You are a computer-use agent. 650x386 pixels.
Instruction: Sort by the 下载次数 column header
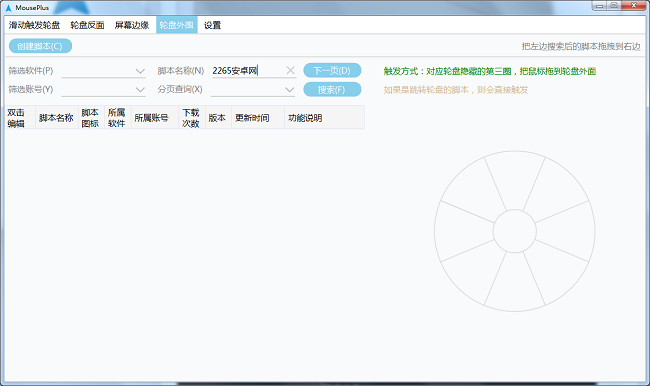[192, 118]
